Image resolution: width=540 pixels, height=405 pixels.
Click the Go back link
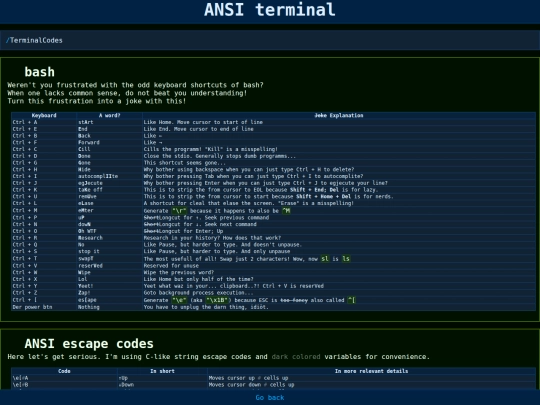point(270,397)
